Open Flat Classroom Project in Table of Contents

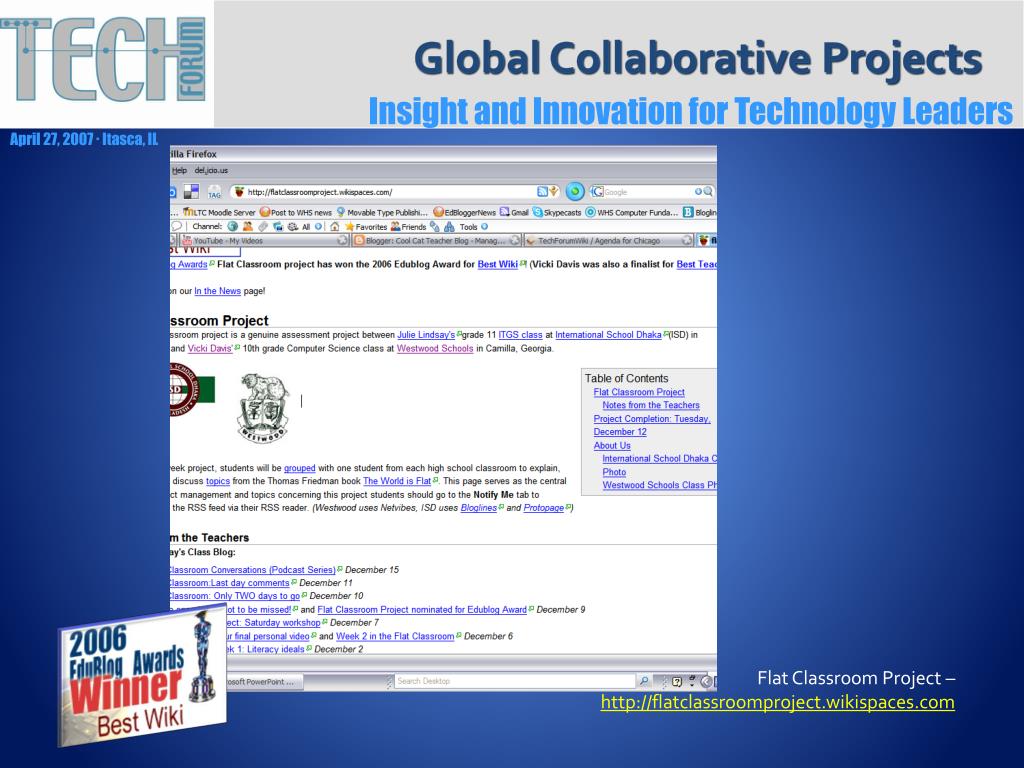[x=639, y=392]
